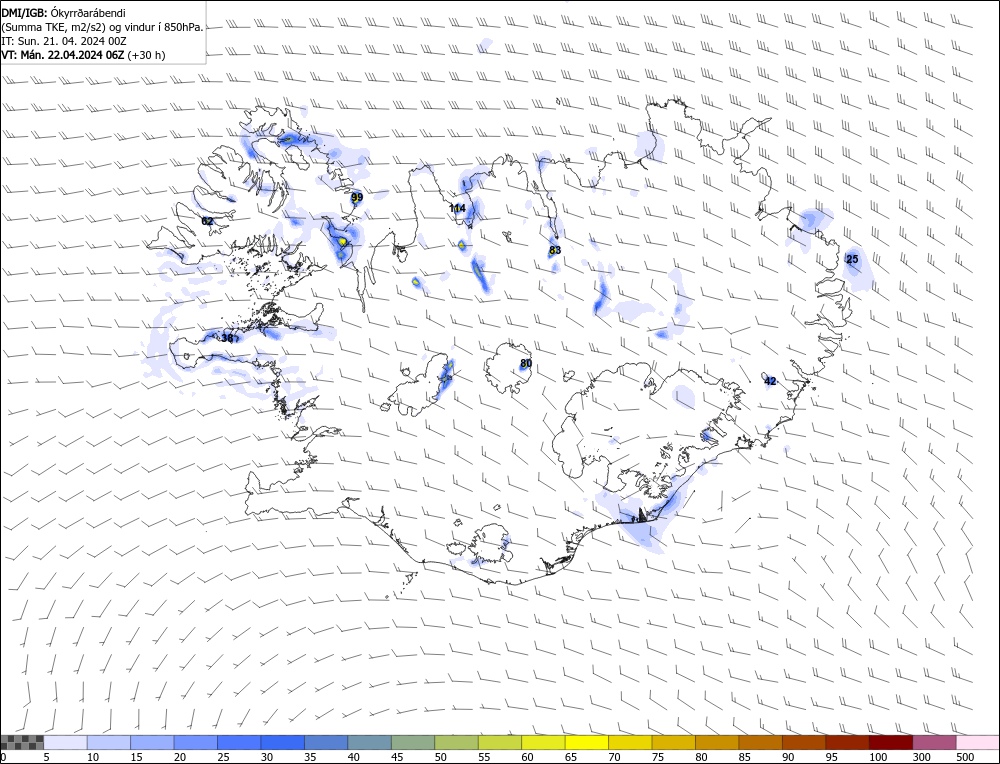Click the color scale tick label 100
Image resolution: width=1000 pixels, height=764 pixels.
click(x=878, y=757)
